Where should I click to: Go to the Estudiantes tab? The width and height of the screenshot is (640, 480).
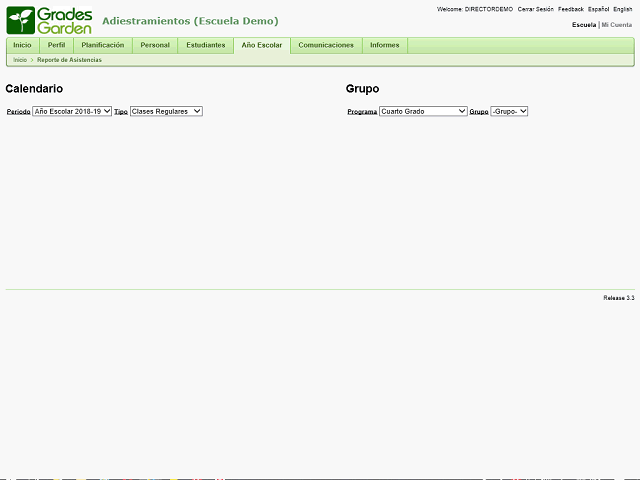(x=205, y=45)
